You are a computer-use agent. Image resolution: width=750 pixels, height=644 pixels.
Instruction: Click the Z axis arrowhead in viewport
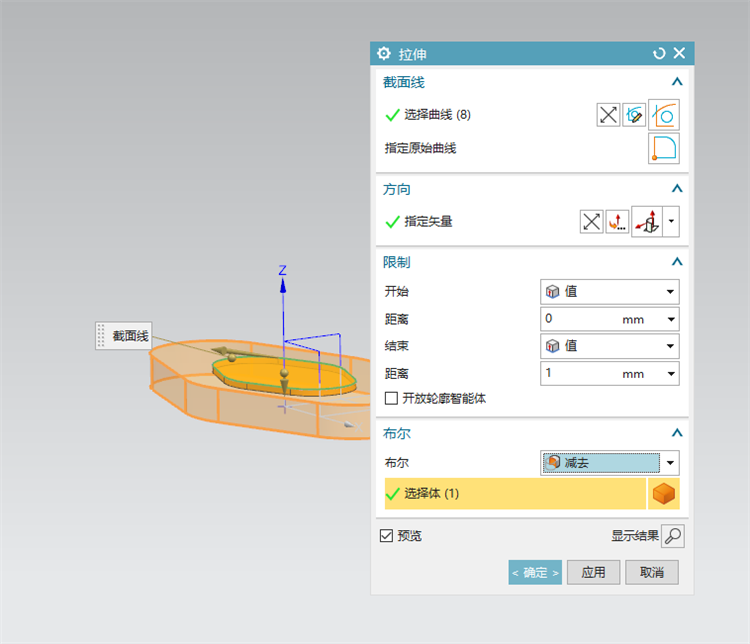(x=283, y=286)
